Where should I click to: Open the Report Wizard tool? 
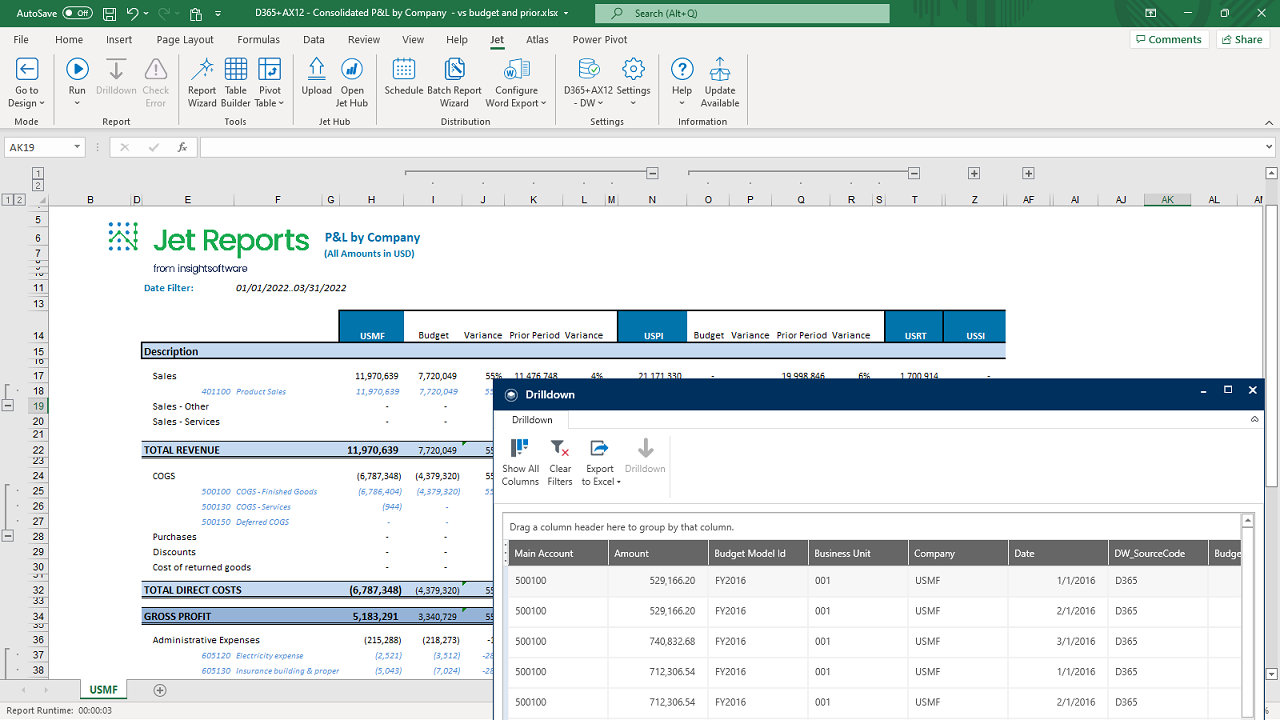(202, 83)
